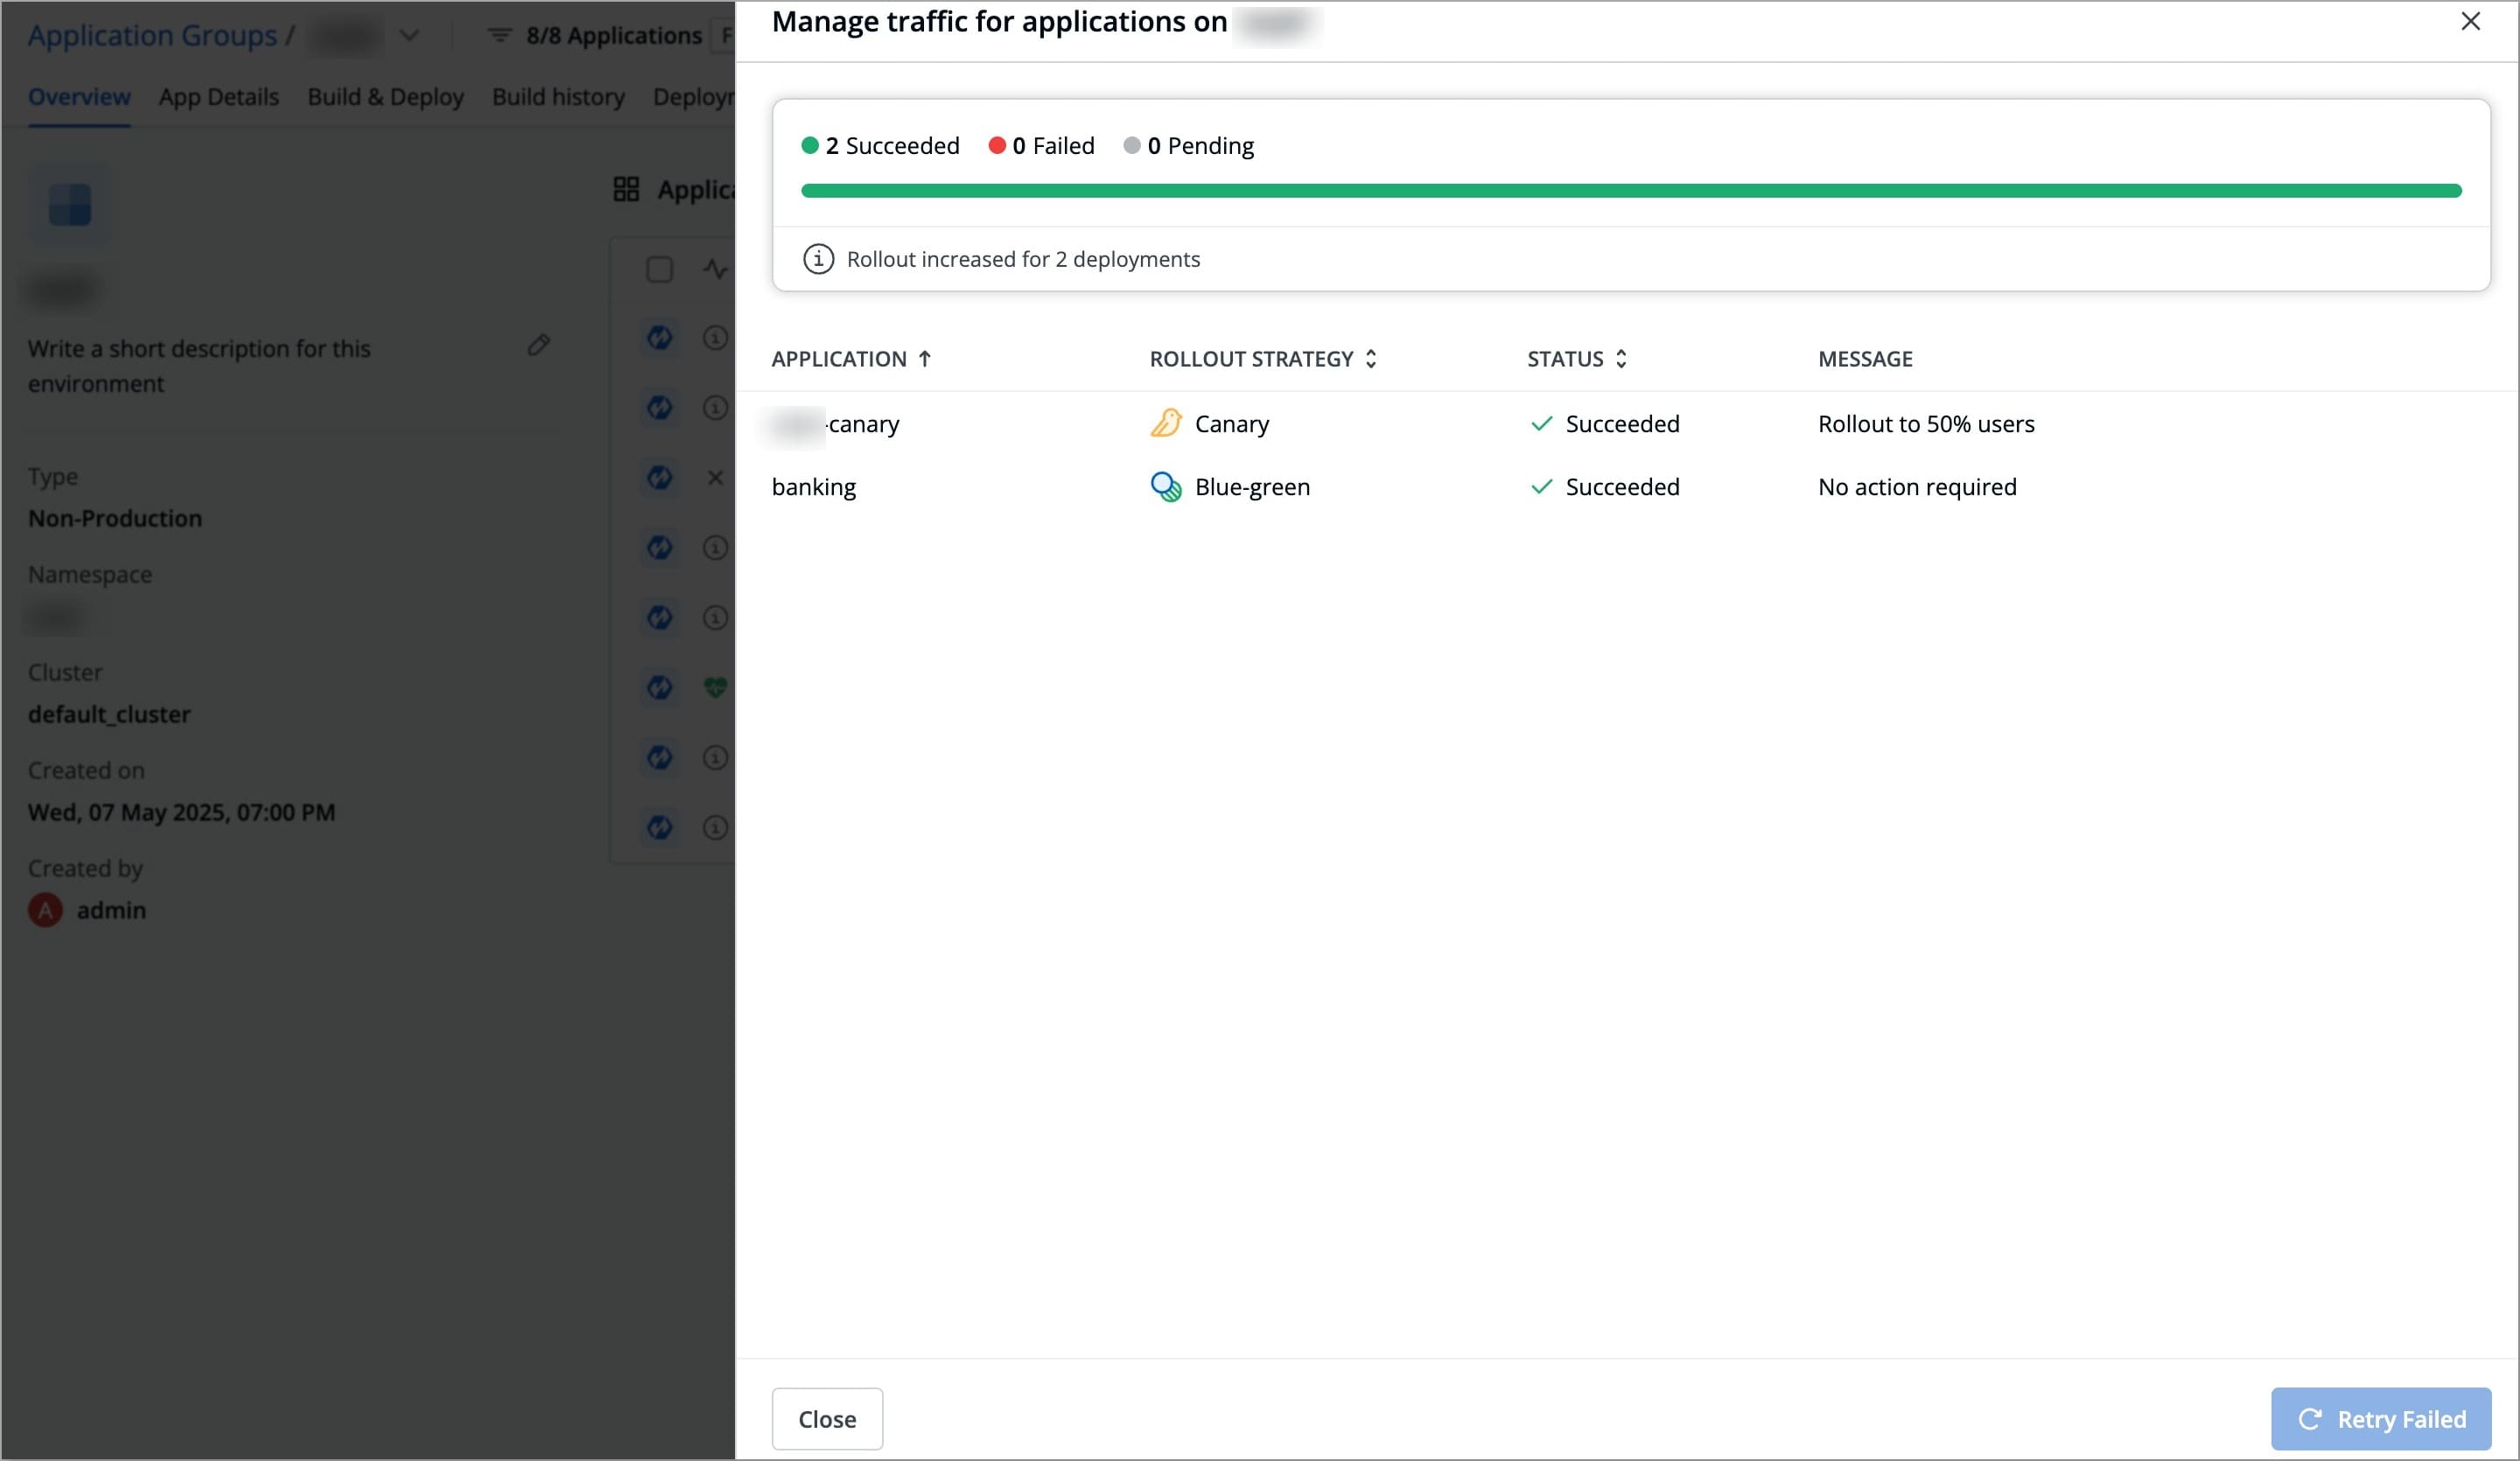Switch to the App Details tab
The image size is (2520, 1461).
(218, 97)
